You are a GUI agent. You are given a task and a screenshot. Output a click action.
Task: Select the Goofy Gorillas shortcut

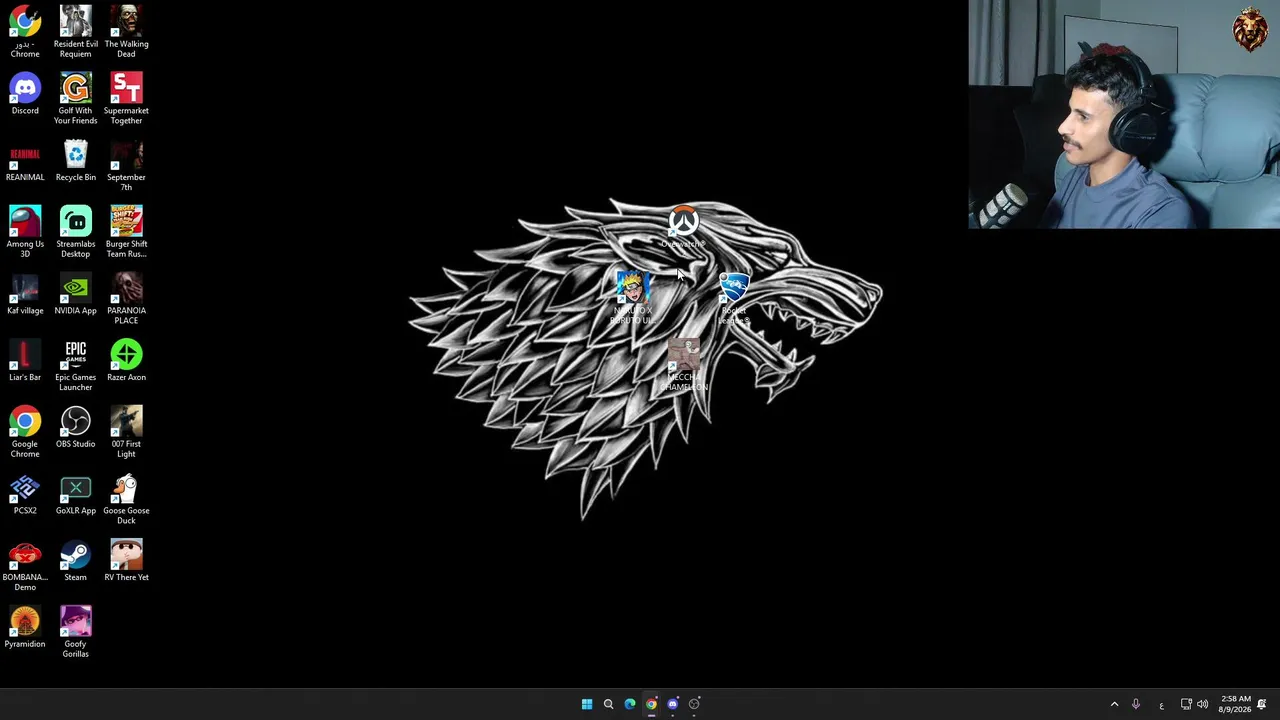point(75,631)
